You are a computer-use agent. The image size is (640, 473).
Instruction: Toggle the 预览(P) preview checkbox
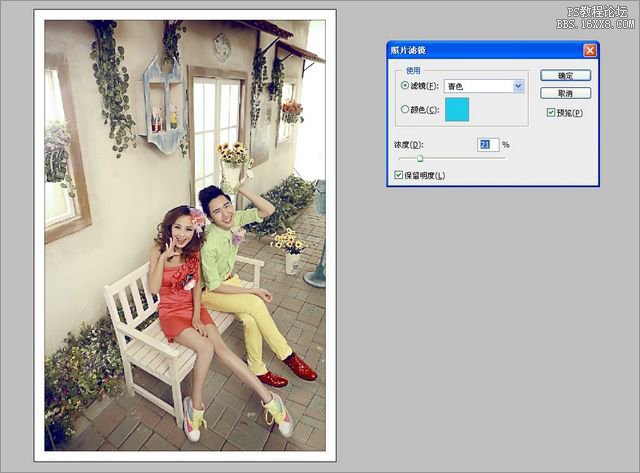pyautogui.click(x=552, y=113)
